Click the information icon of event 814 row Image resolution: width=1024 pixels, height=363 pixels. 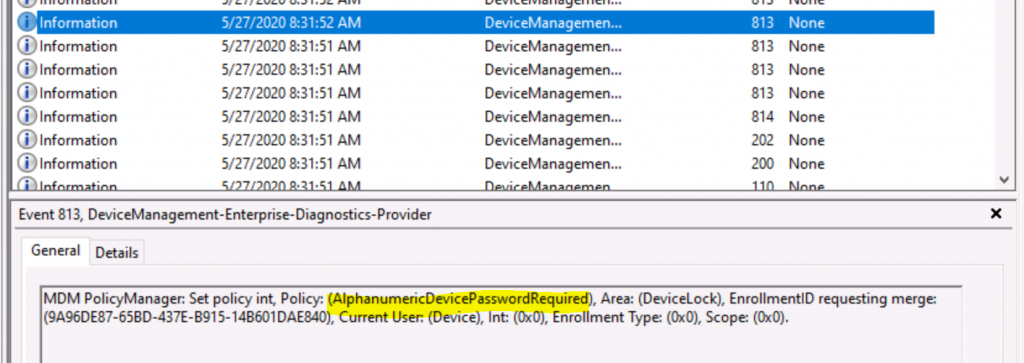26,117
